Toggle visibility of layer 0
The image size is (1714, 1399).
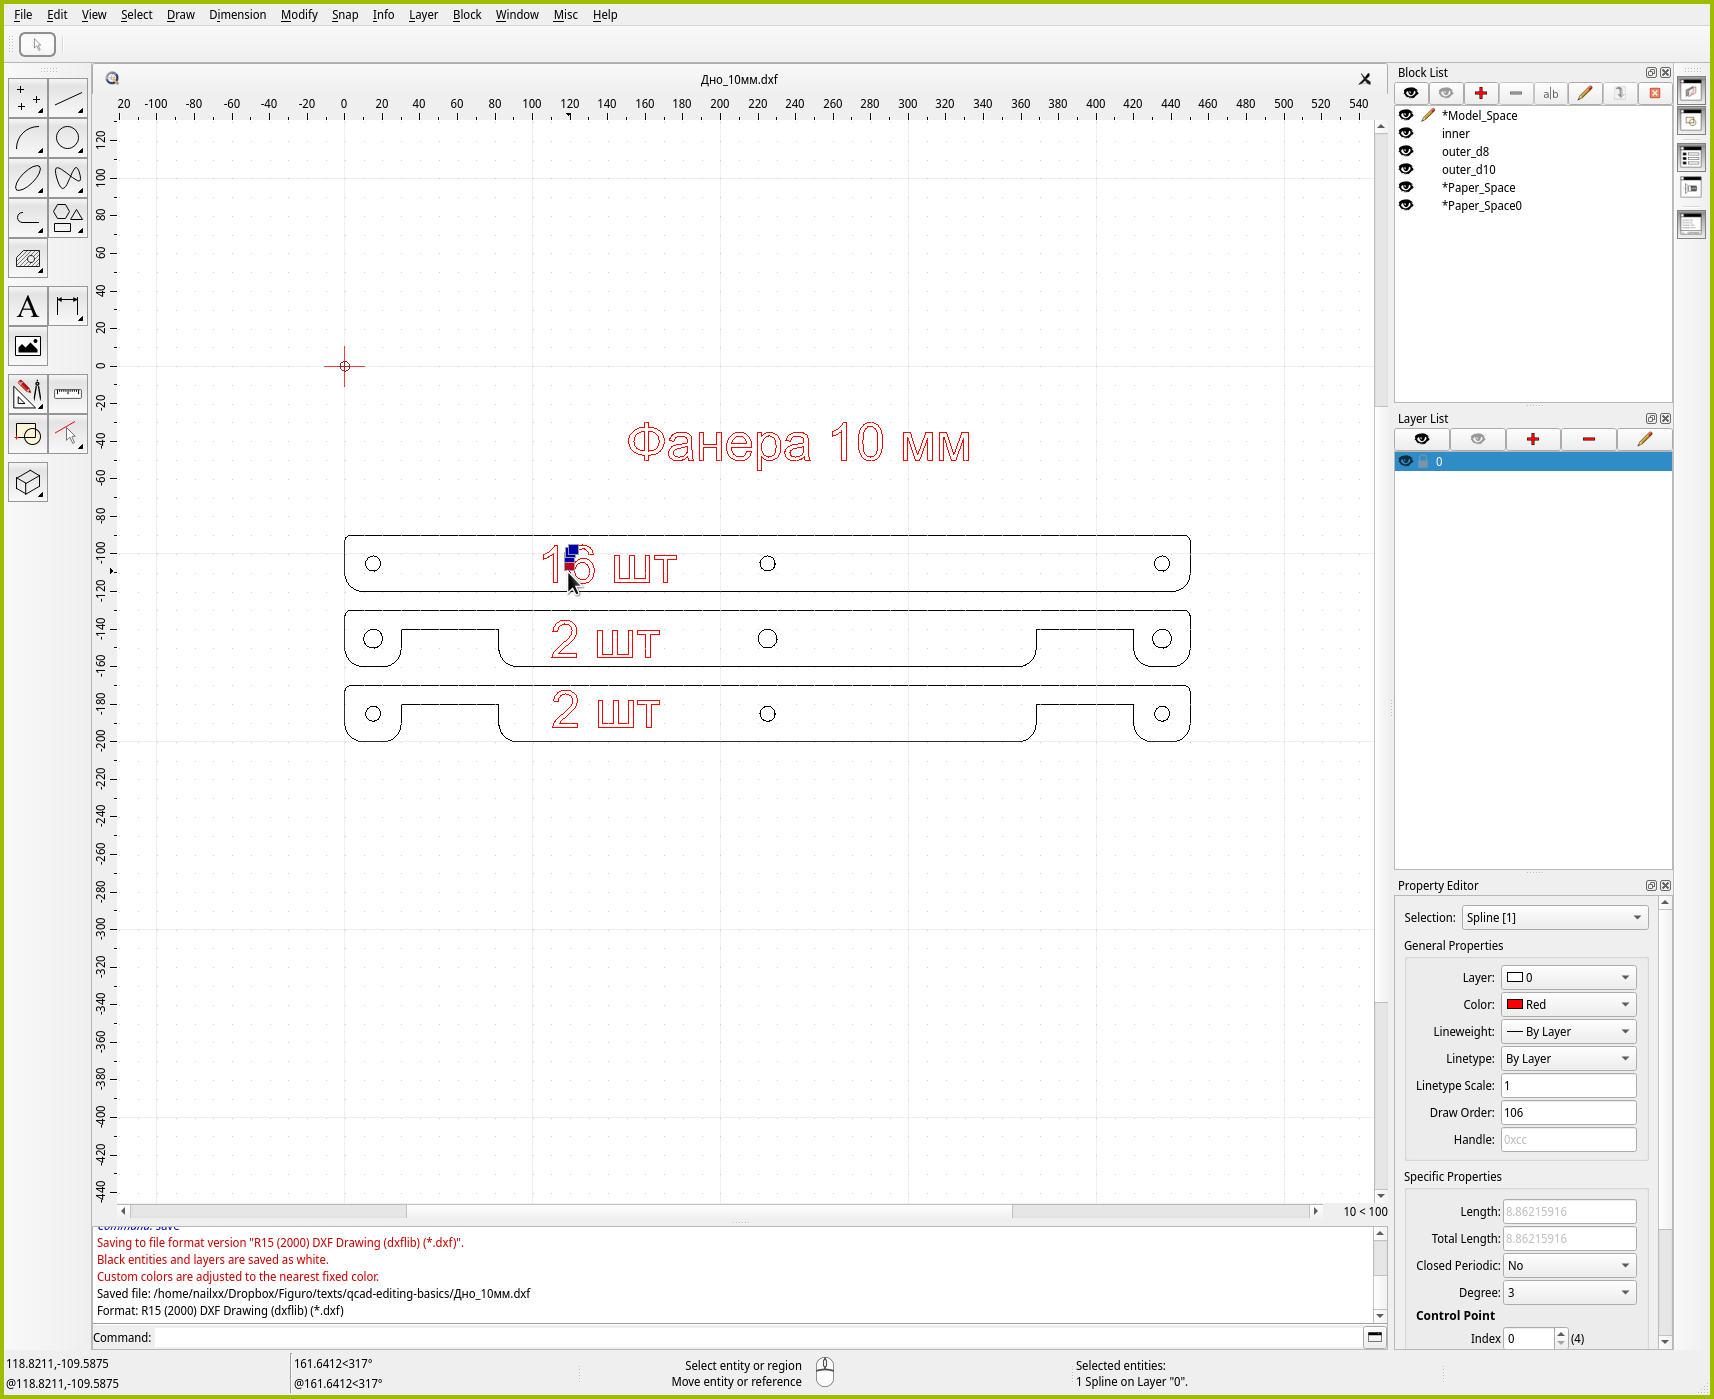coord(1406,461)
